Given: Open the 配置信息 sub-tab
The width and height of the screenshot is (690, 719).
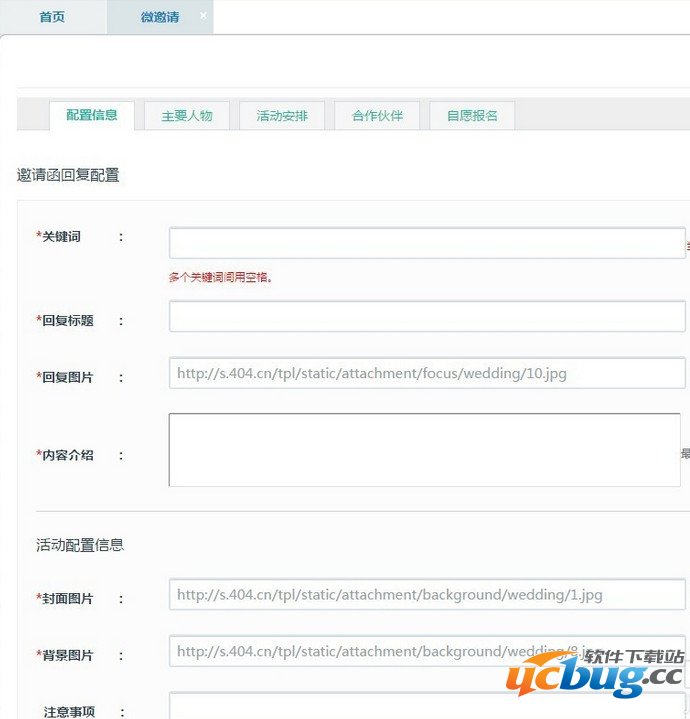Looking at the screenshot, I should coord(92,116).
